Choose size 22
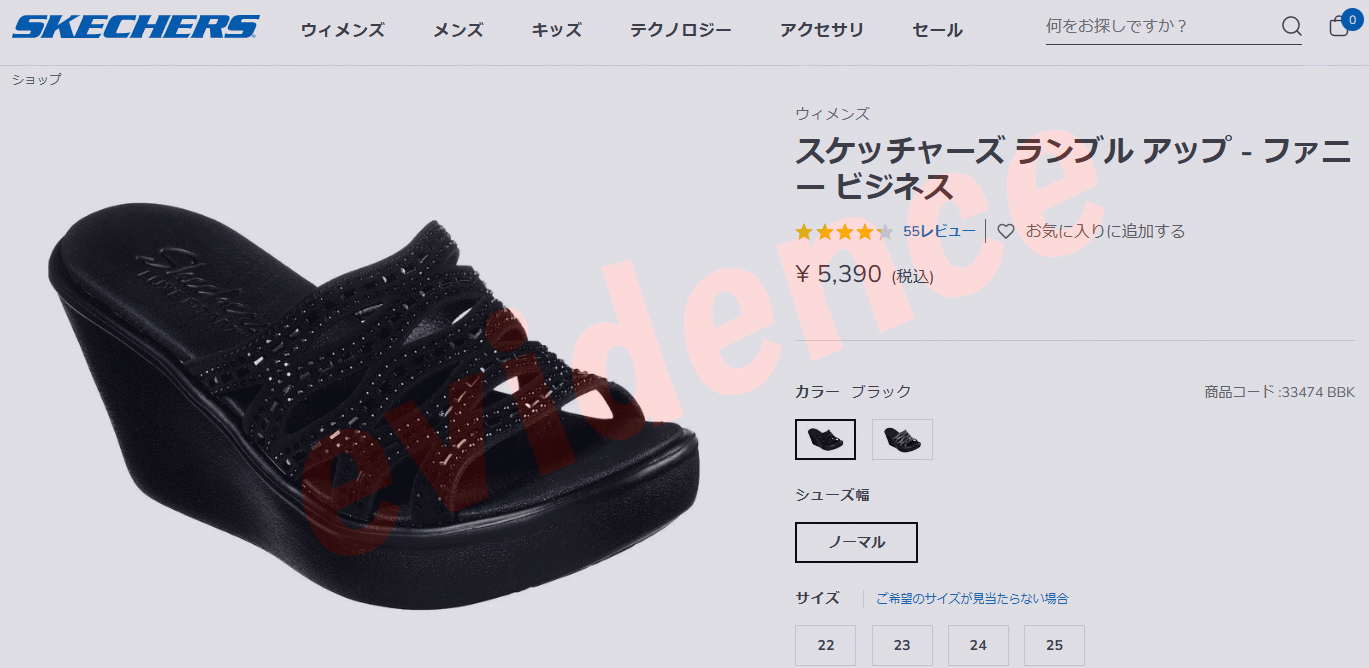This screenshot has width=1369, height=668. pyautogui.click(x=825, y=645)
